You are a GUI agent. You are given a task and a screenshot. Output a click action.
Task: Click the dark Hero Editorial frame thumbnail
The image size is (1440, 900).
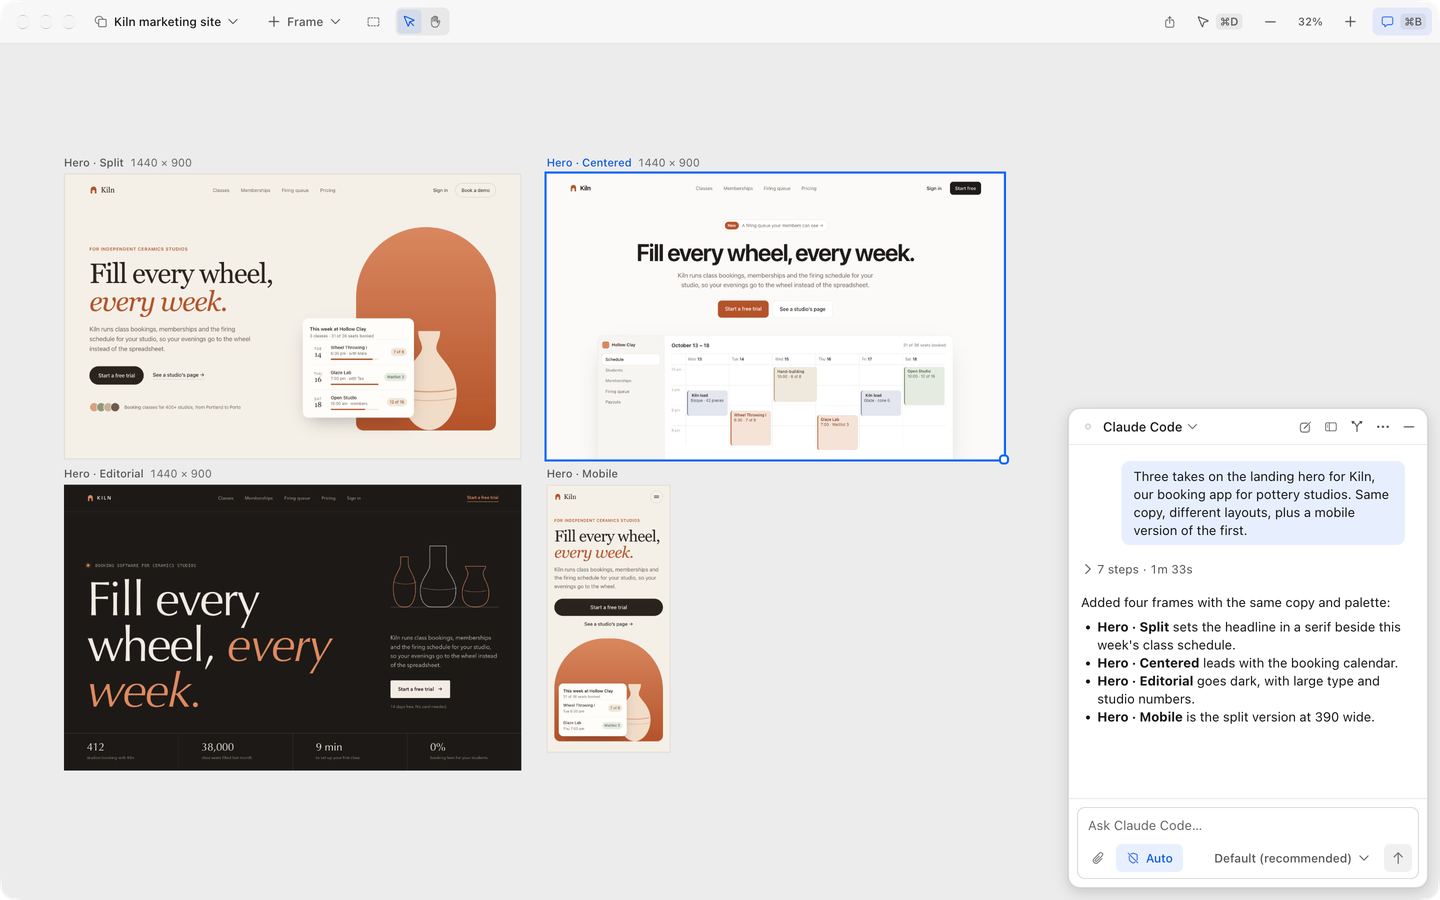[x=292, y=627]
